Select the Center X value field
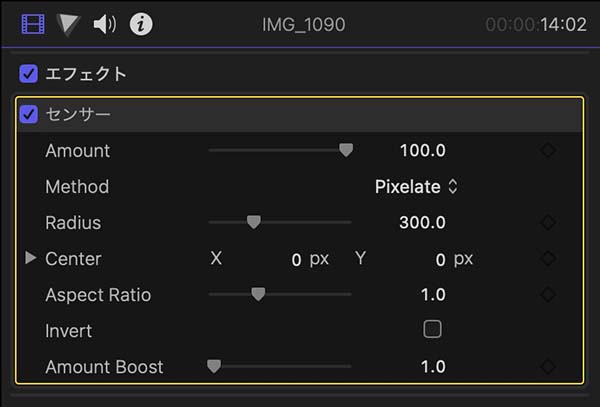Screen dimensions: 600x407 296,260
